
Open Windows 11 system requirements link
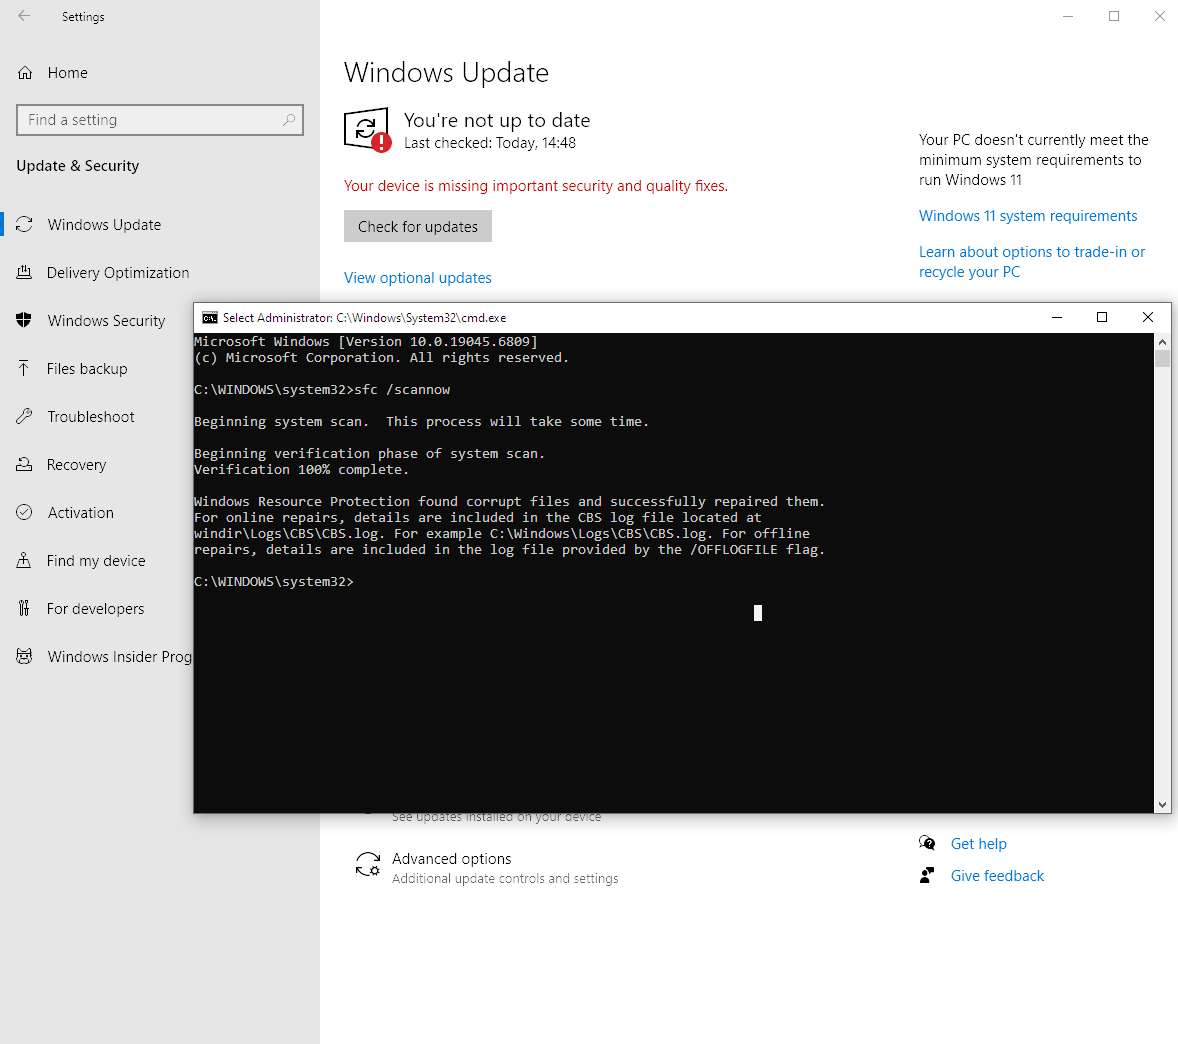coord(1028,216)
